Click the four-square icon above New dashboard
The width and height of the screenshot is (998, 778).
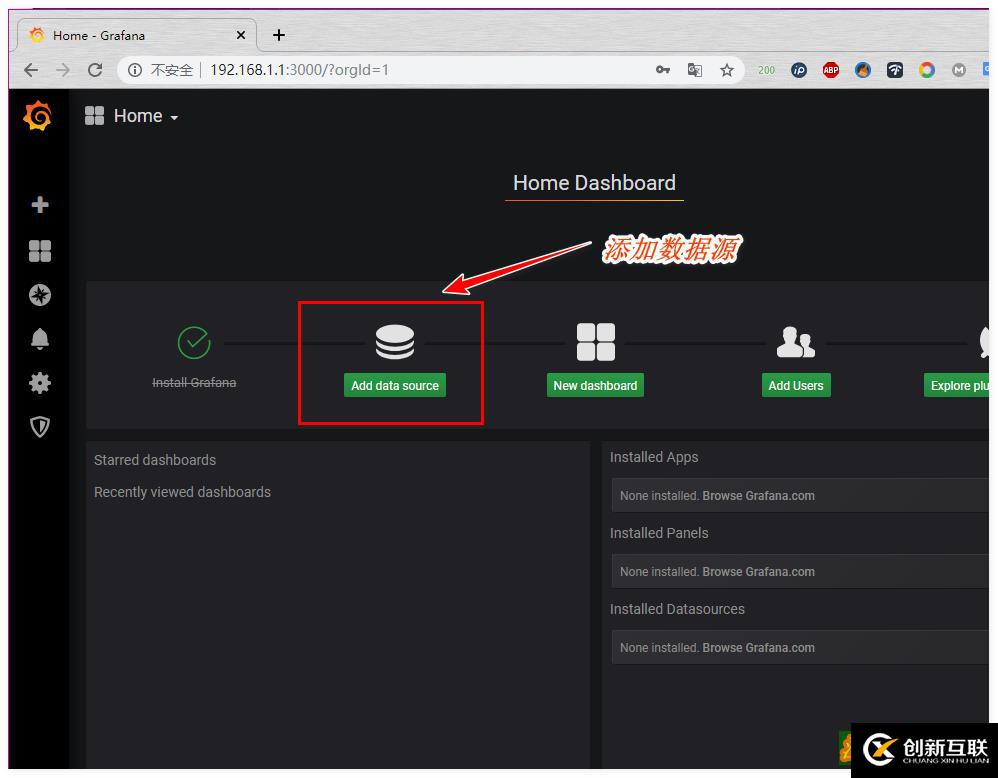pyautogui.click(x=596, y=342)
